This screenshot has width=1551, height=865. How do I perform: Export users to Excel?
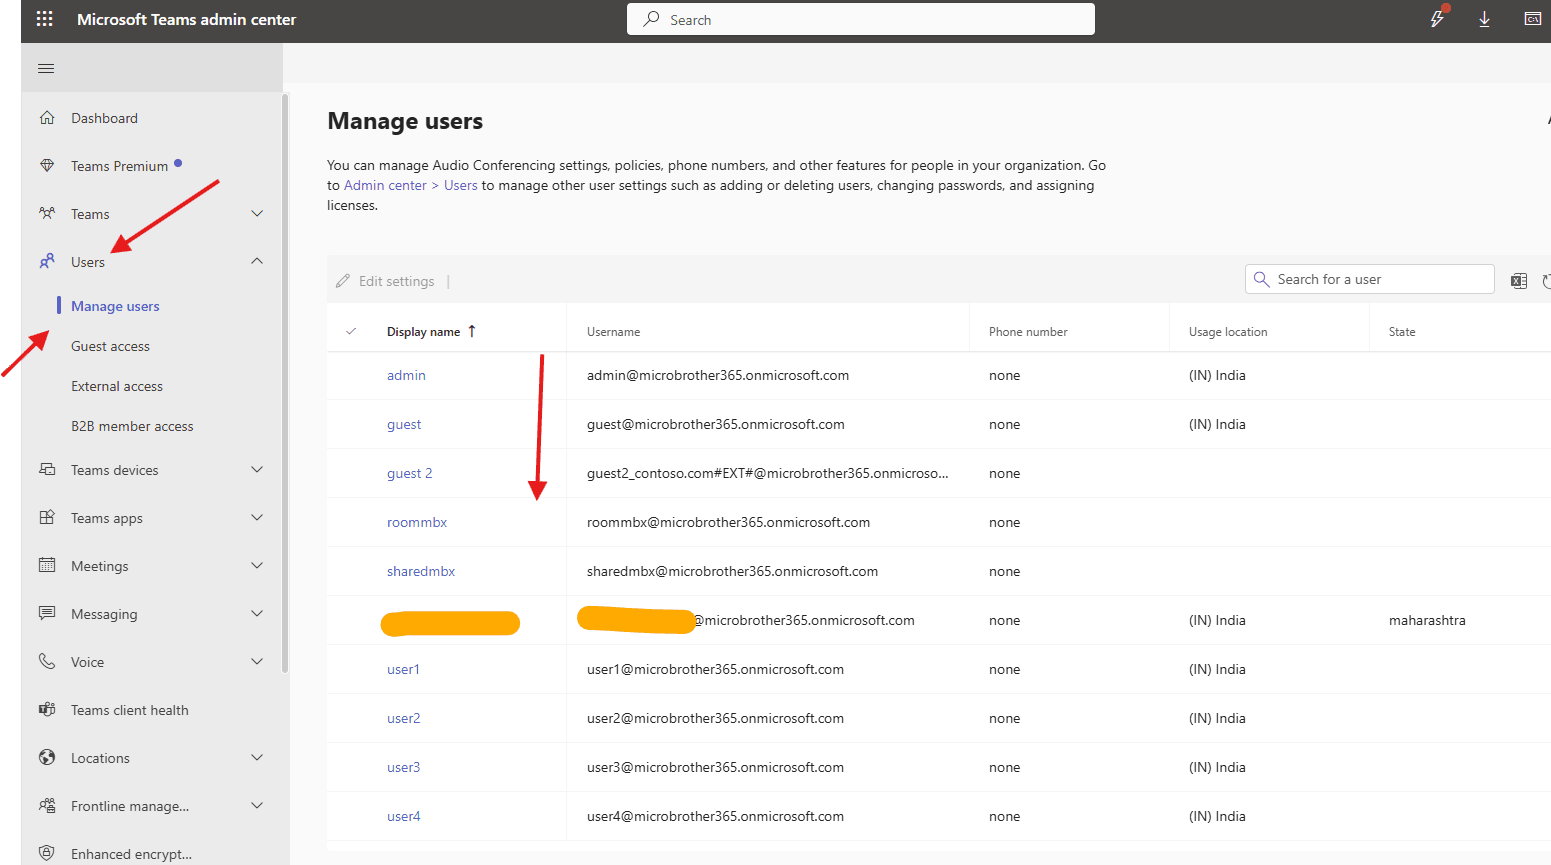click(1518, 281)
